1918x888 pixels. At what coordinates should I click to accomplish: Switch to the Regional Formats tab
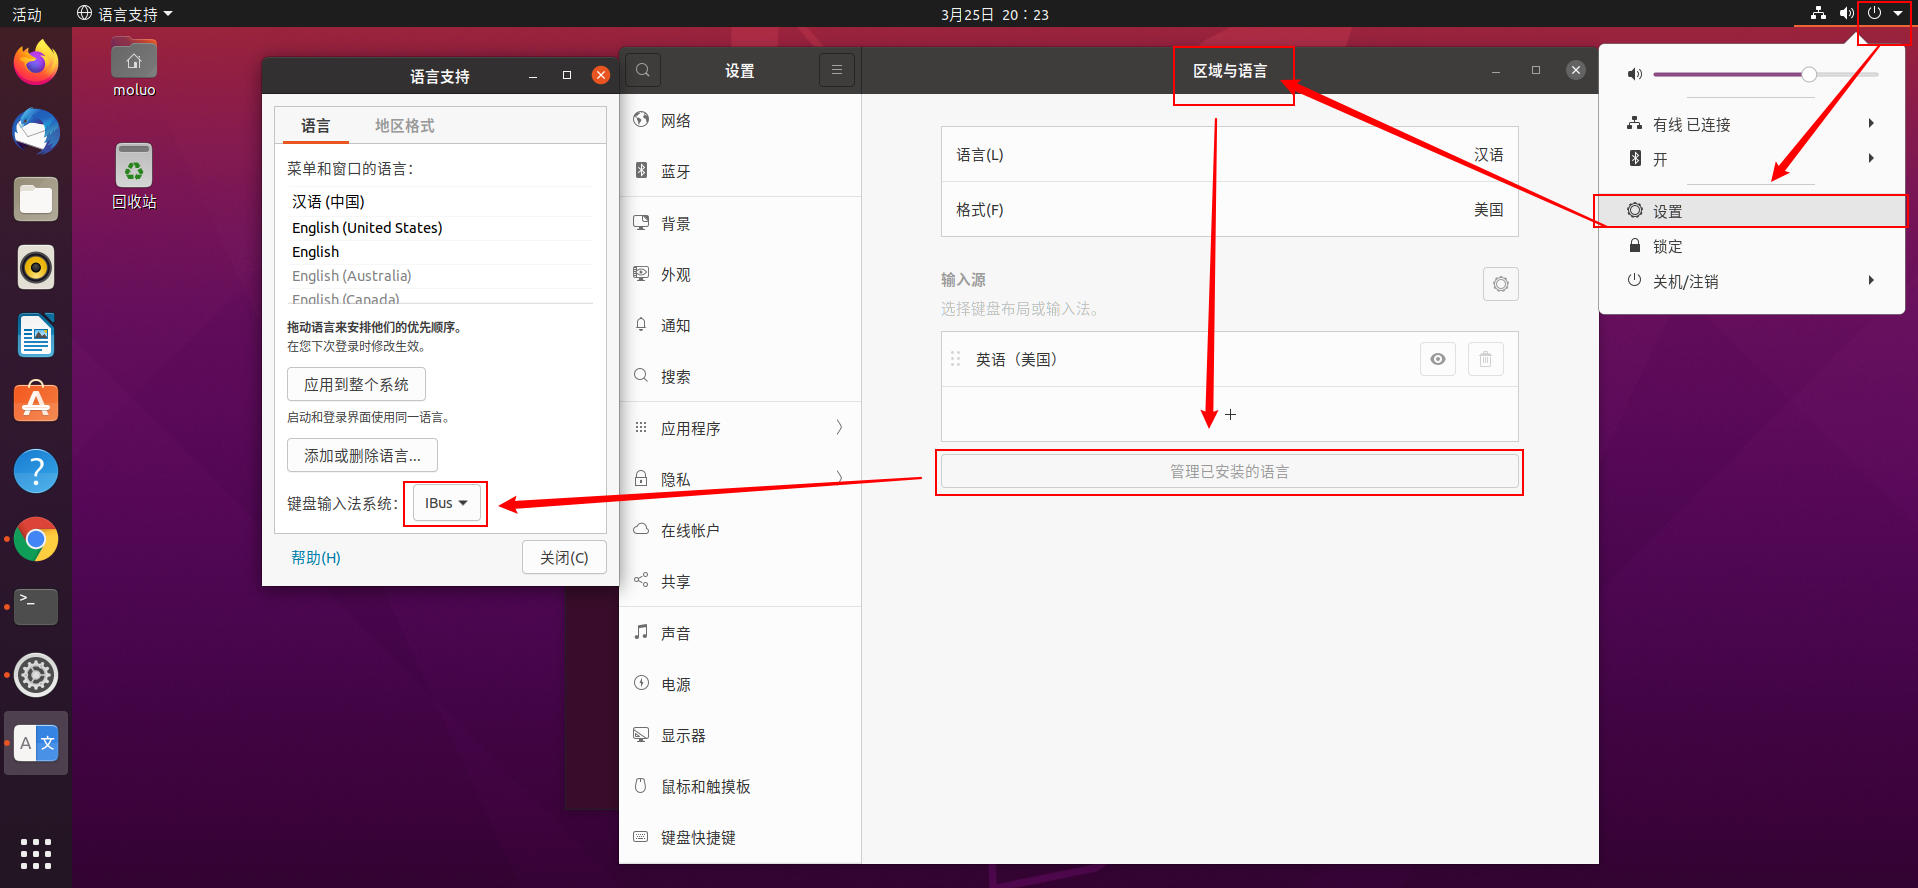click(404, 126)
